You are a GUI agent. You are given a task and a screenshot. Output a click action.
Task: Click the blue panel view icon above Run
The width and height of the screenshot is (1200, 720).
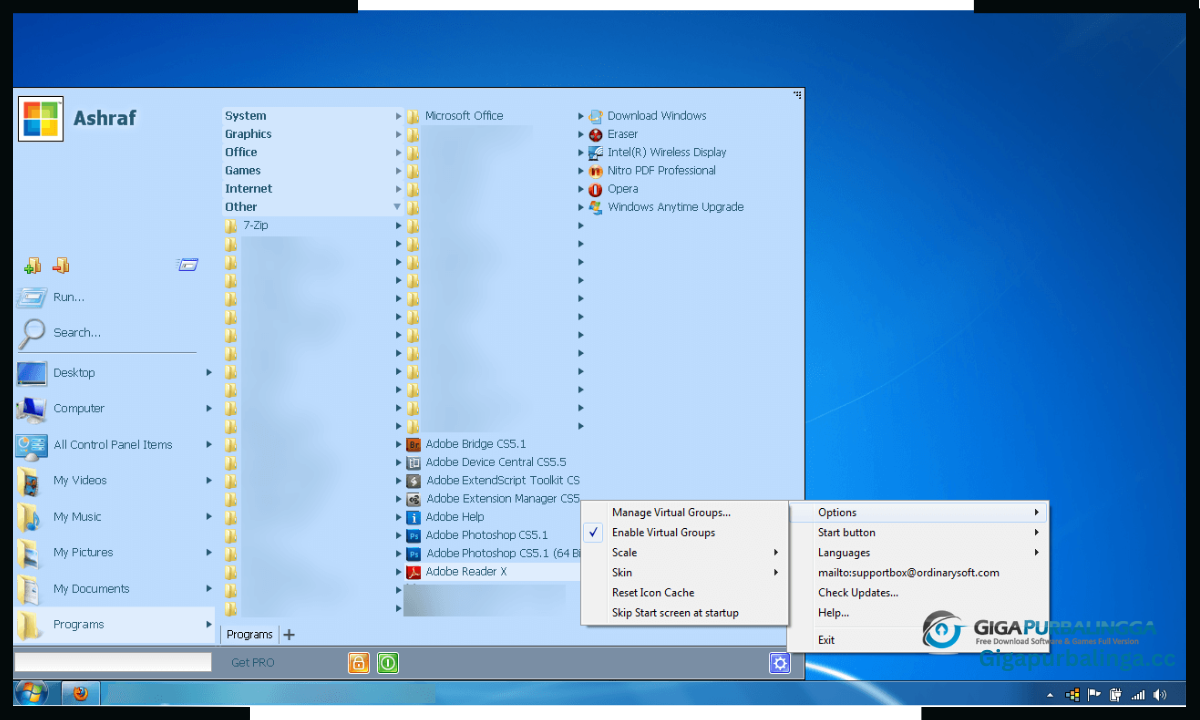(188, 265)
